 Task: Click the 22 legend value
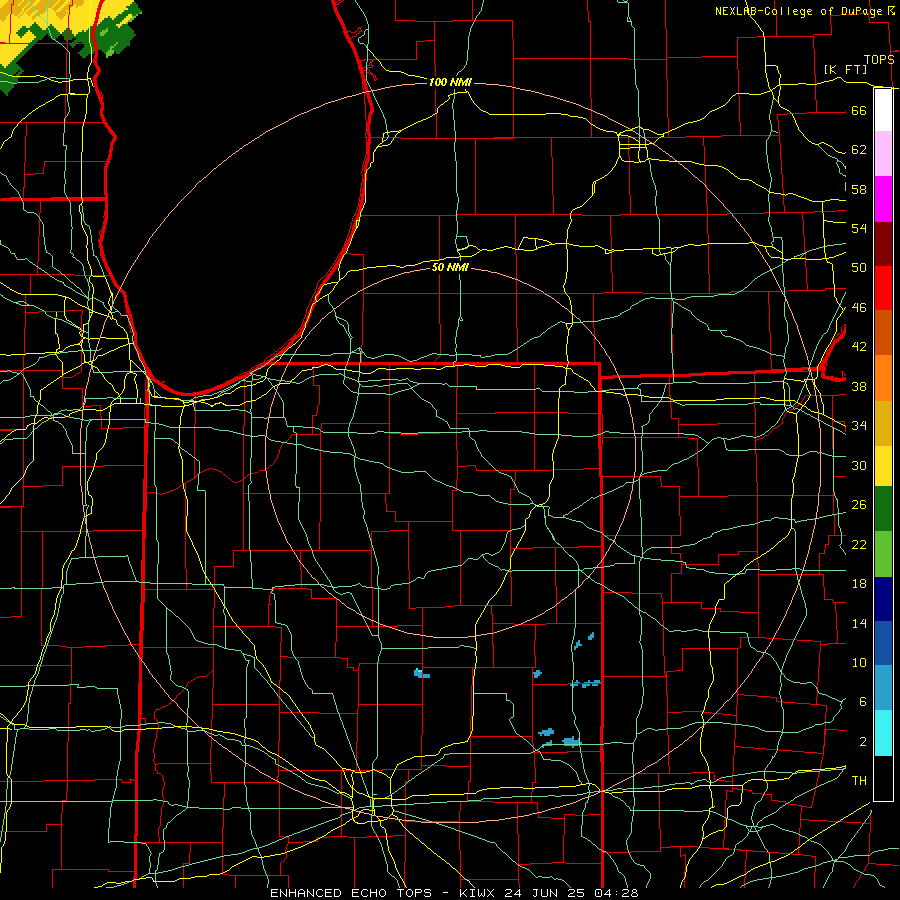(859, 545)
